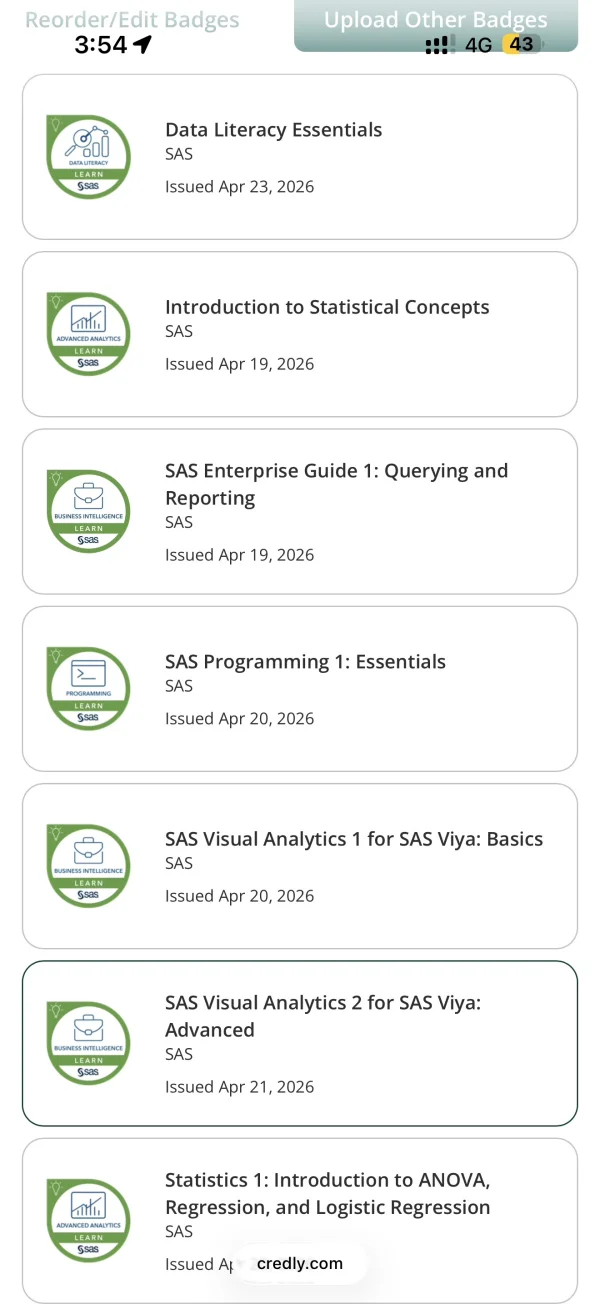Tap the Visual Analytics 1 Basics badge icon

point(89,866)
